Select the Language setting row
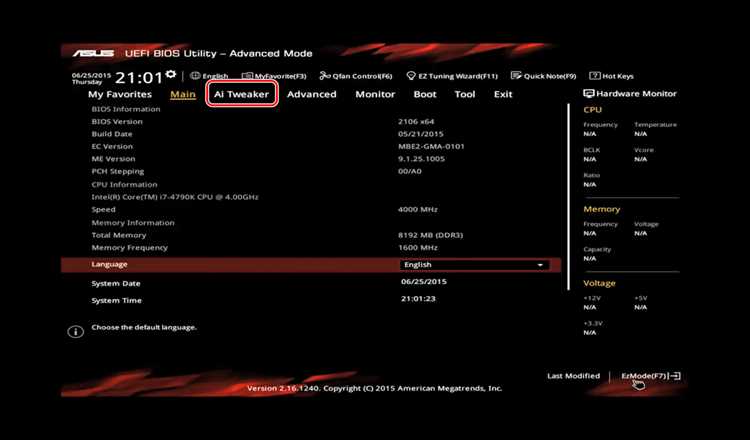Viewport: 750px width, 440px height. click(x=310, y=265)
